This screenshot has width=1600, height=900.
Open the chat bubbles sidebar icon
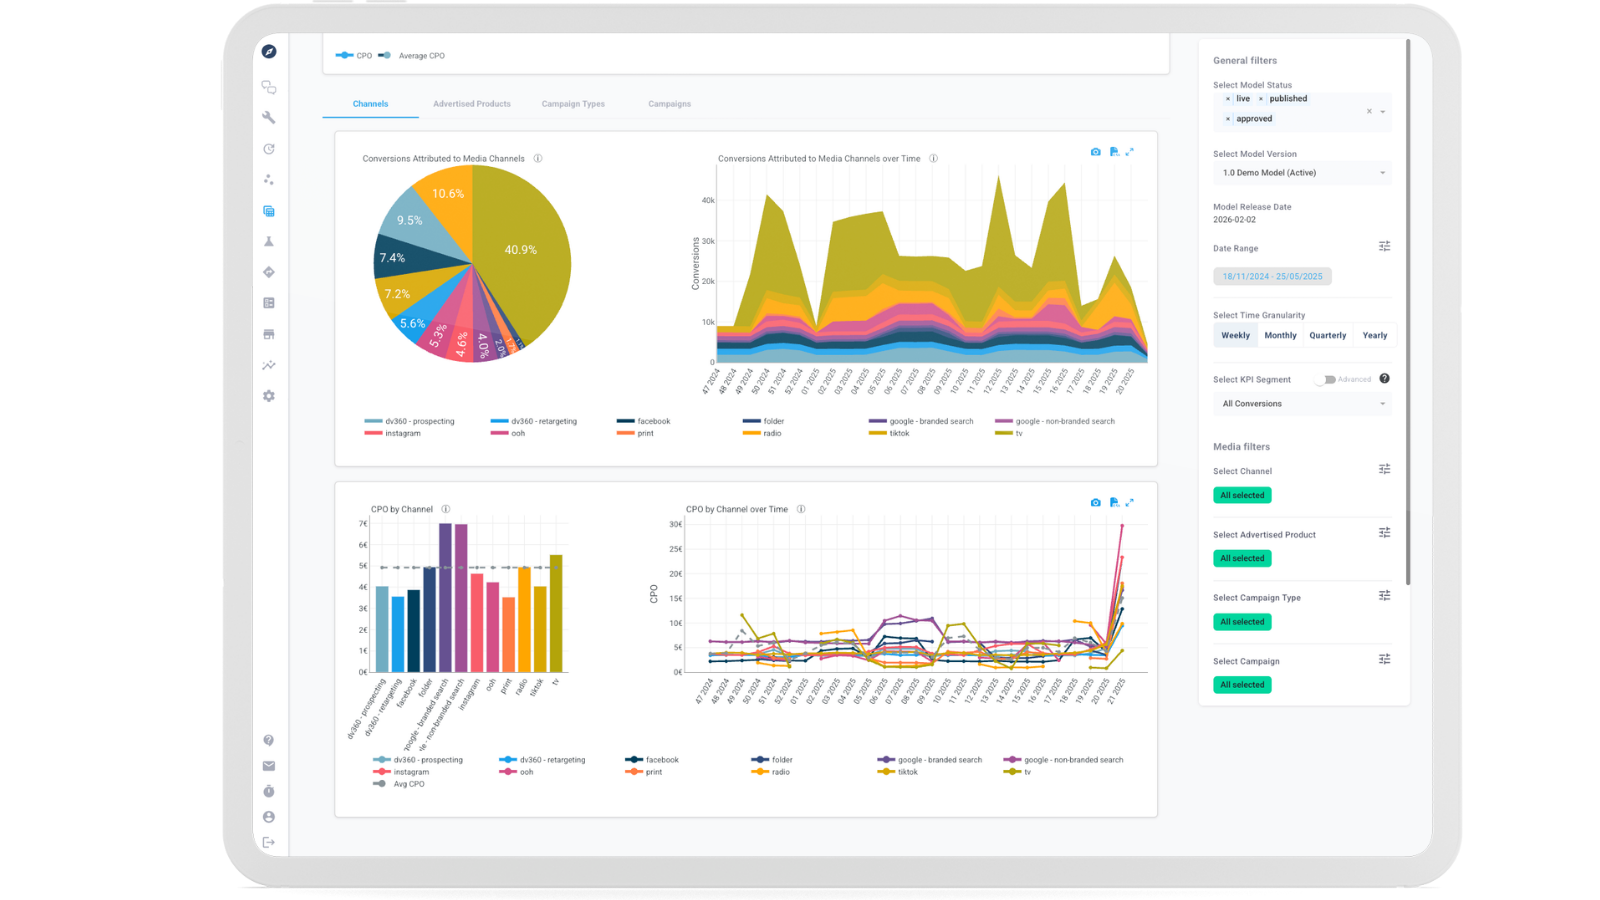click(269, 87)
